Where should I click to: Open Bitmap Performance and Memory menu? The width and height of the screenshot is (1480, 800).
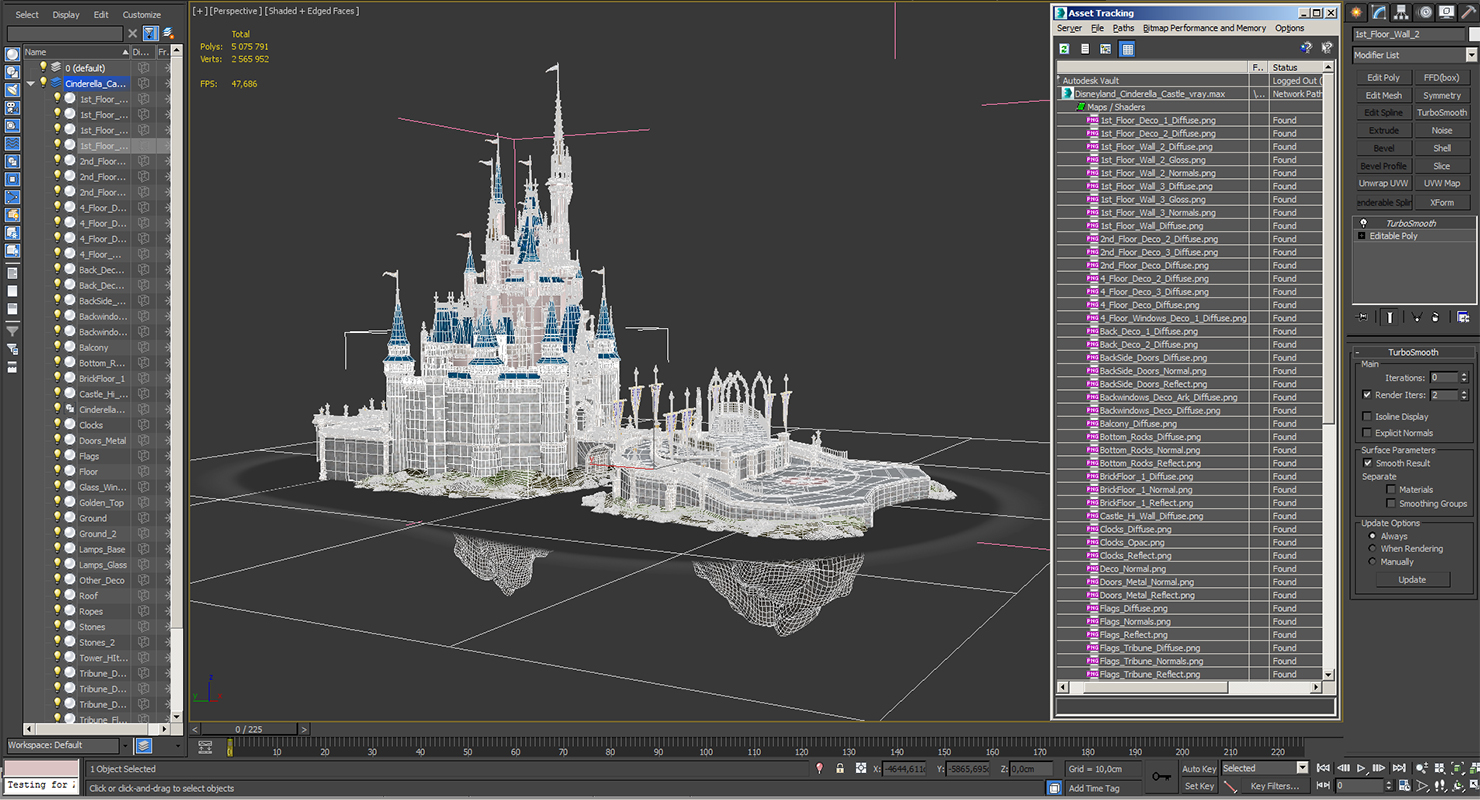pyautogui.click(x=1204, y=28)
